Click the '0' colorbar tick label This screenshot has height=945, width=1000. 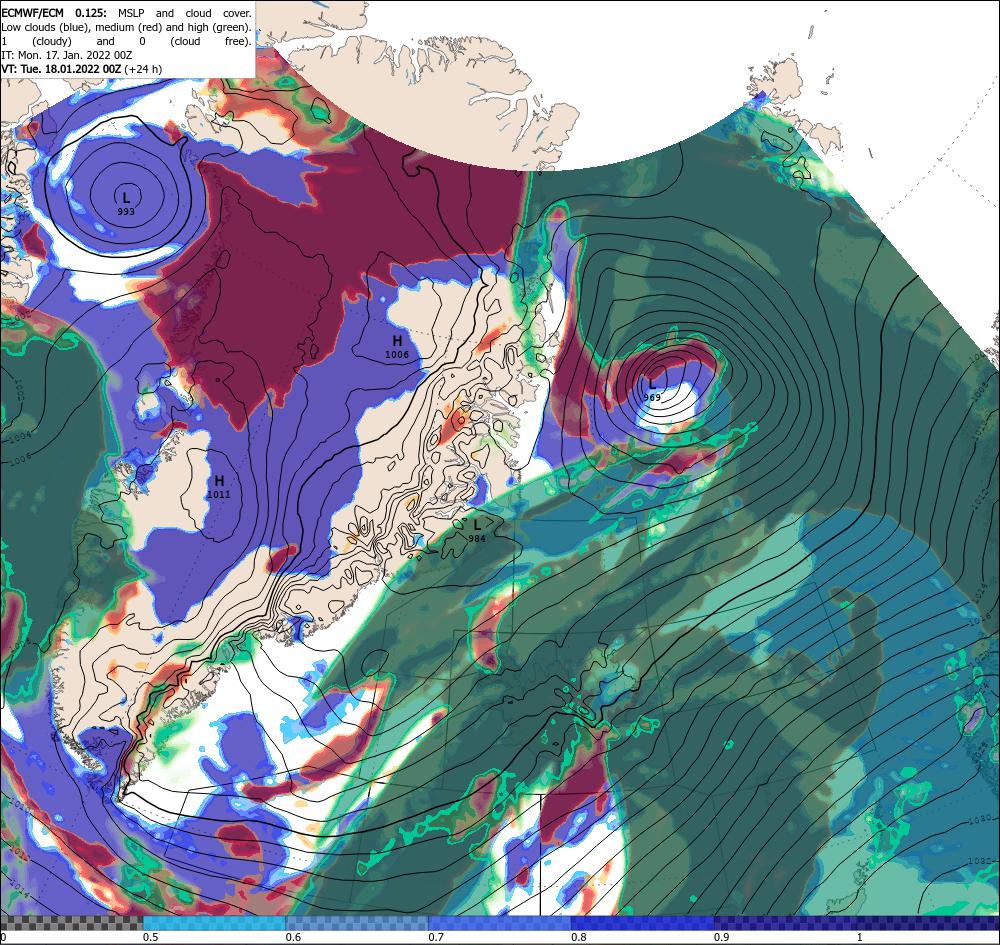pos(3,937)
